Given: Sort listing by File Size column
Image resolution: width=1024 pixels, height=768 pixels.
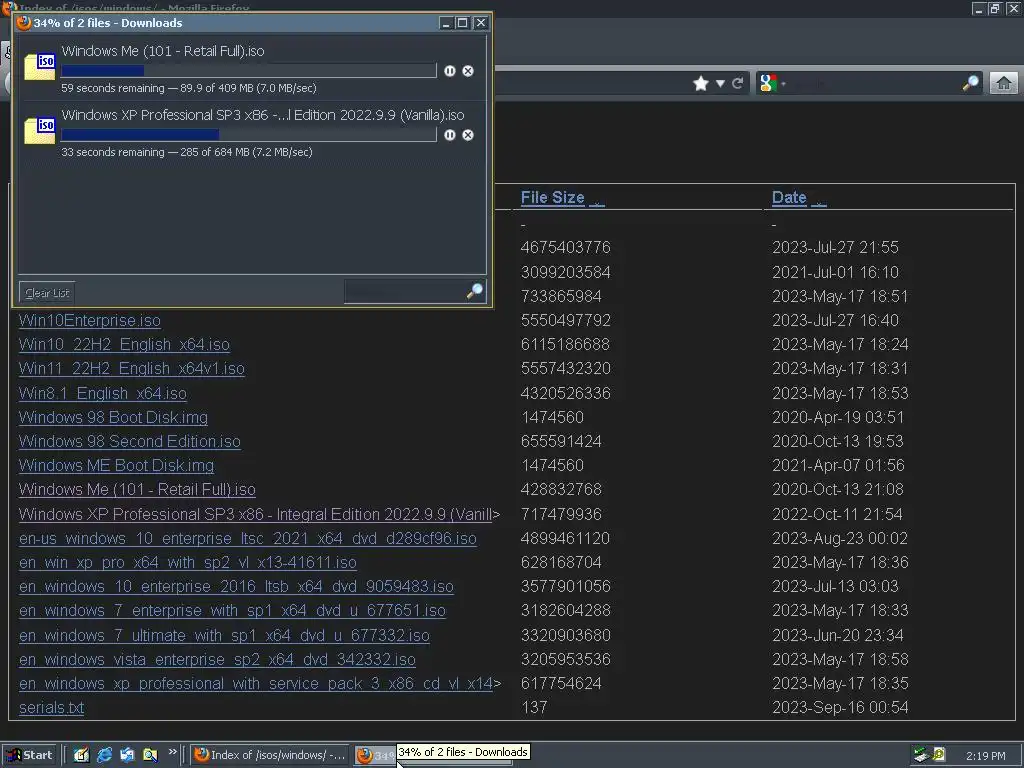Looking at the screenshot, I should 552,197.
